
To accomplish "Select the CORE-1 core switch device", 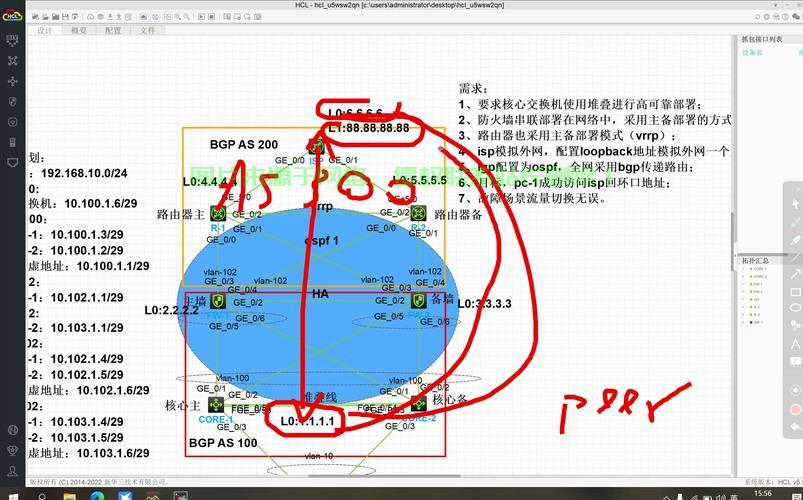I will [x=216, y=406].
